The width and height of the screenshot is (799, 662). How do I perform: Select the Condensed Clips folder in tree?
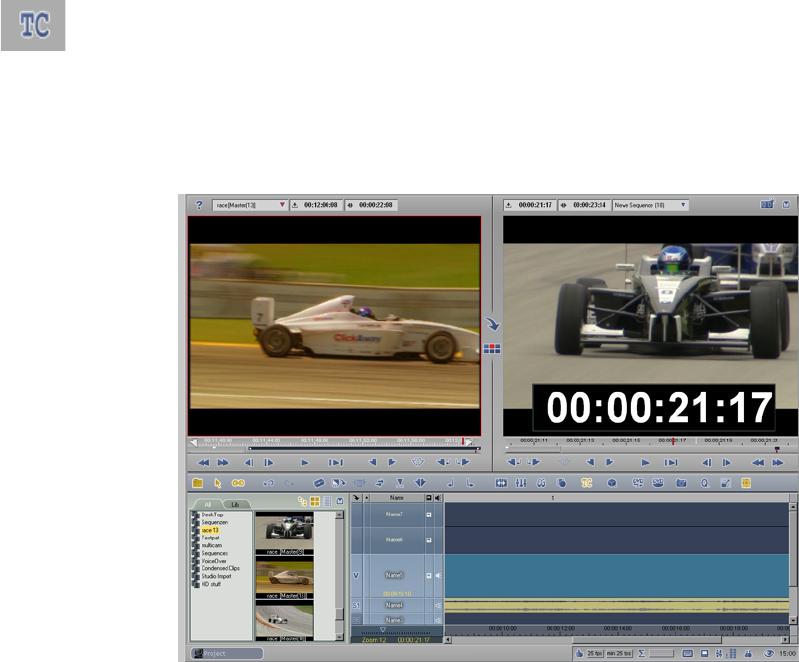[222, 568]
